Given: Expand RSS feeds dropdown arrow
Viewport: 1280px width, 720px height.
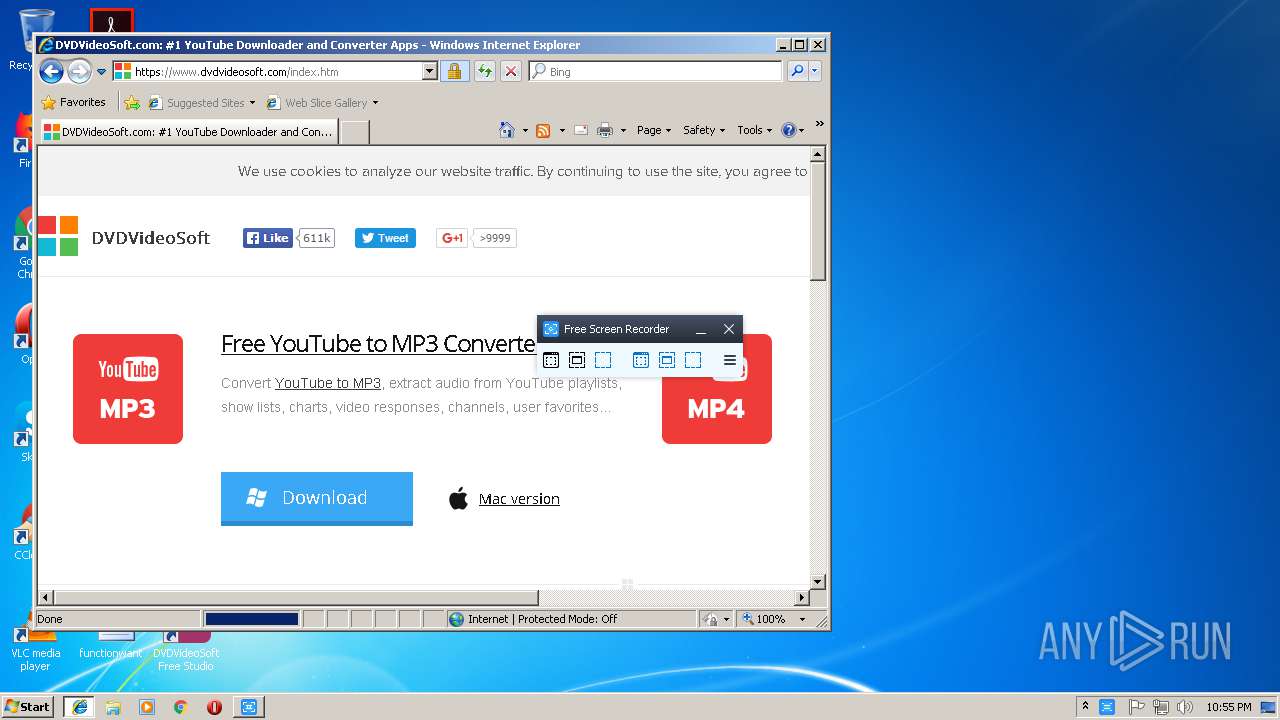Looking at the screenshot, I should click(562, 130).
